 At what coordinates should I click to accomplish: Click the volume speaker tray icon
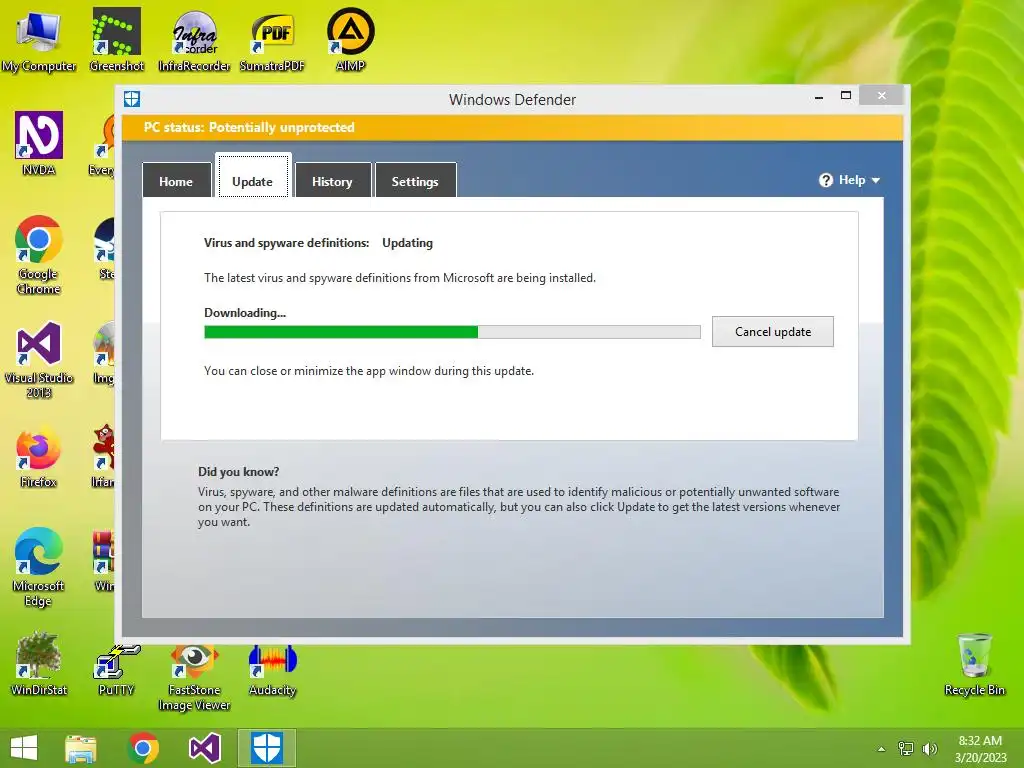tap(929, 748)
